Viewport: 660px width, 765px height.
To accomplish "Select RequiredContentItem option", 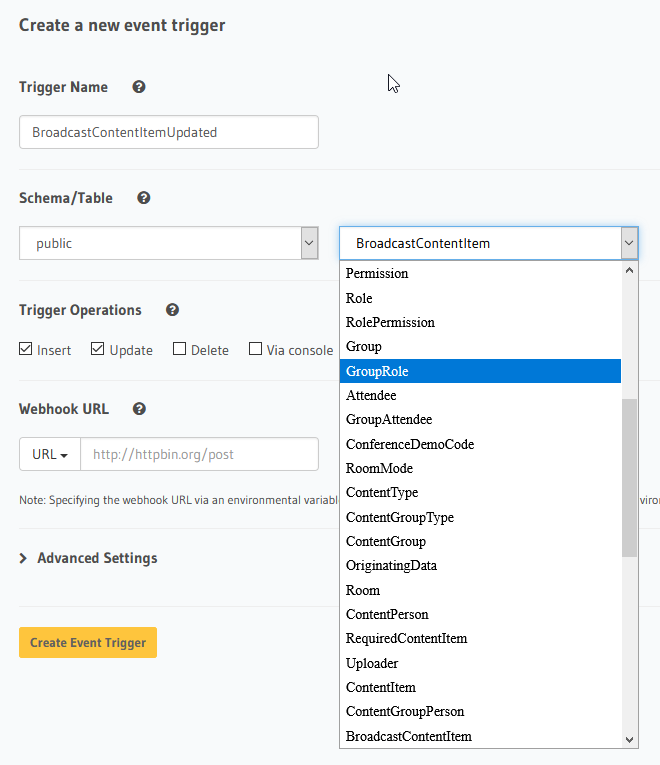I will (480, 639).
